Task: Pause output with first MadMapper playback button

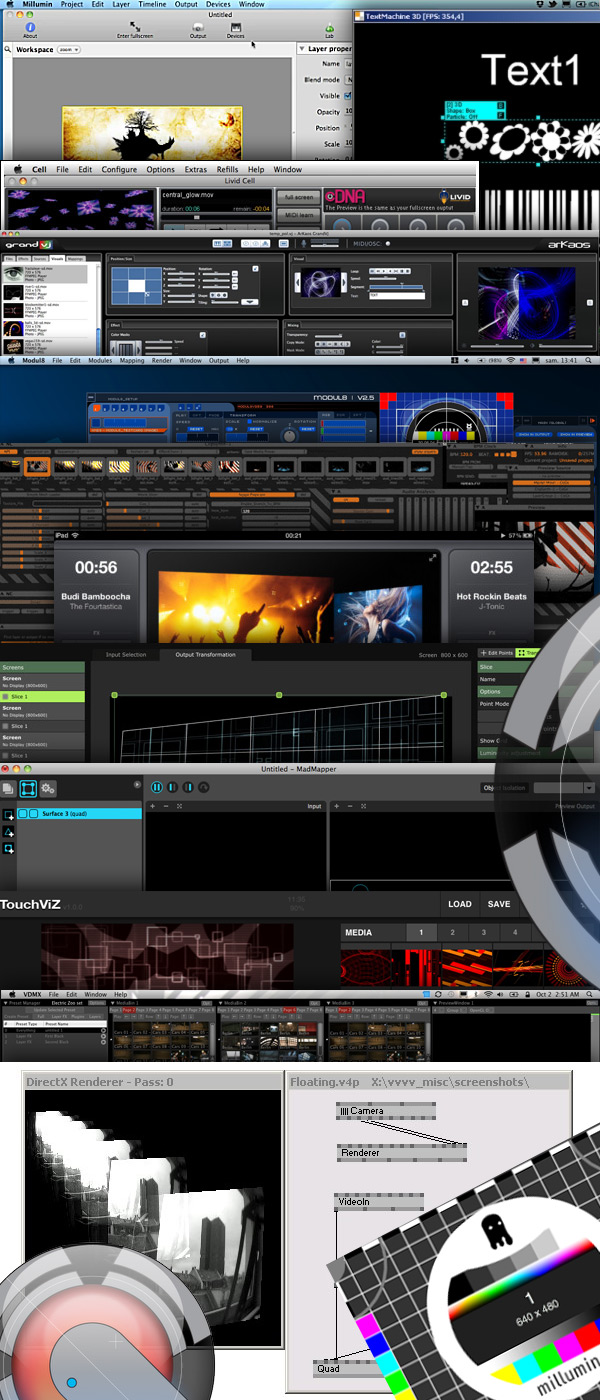Action: click(x=157, y=788)
